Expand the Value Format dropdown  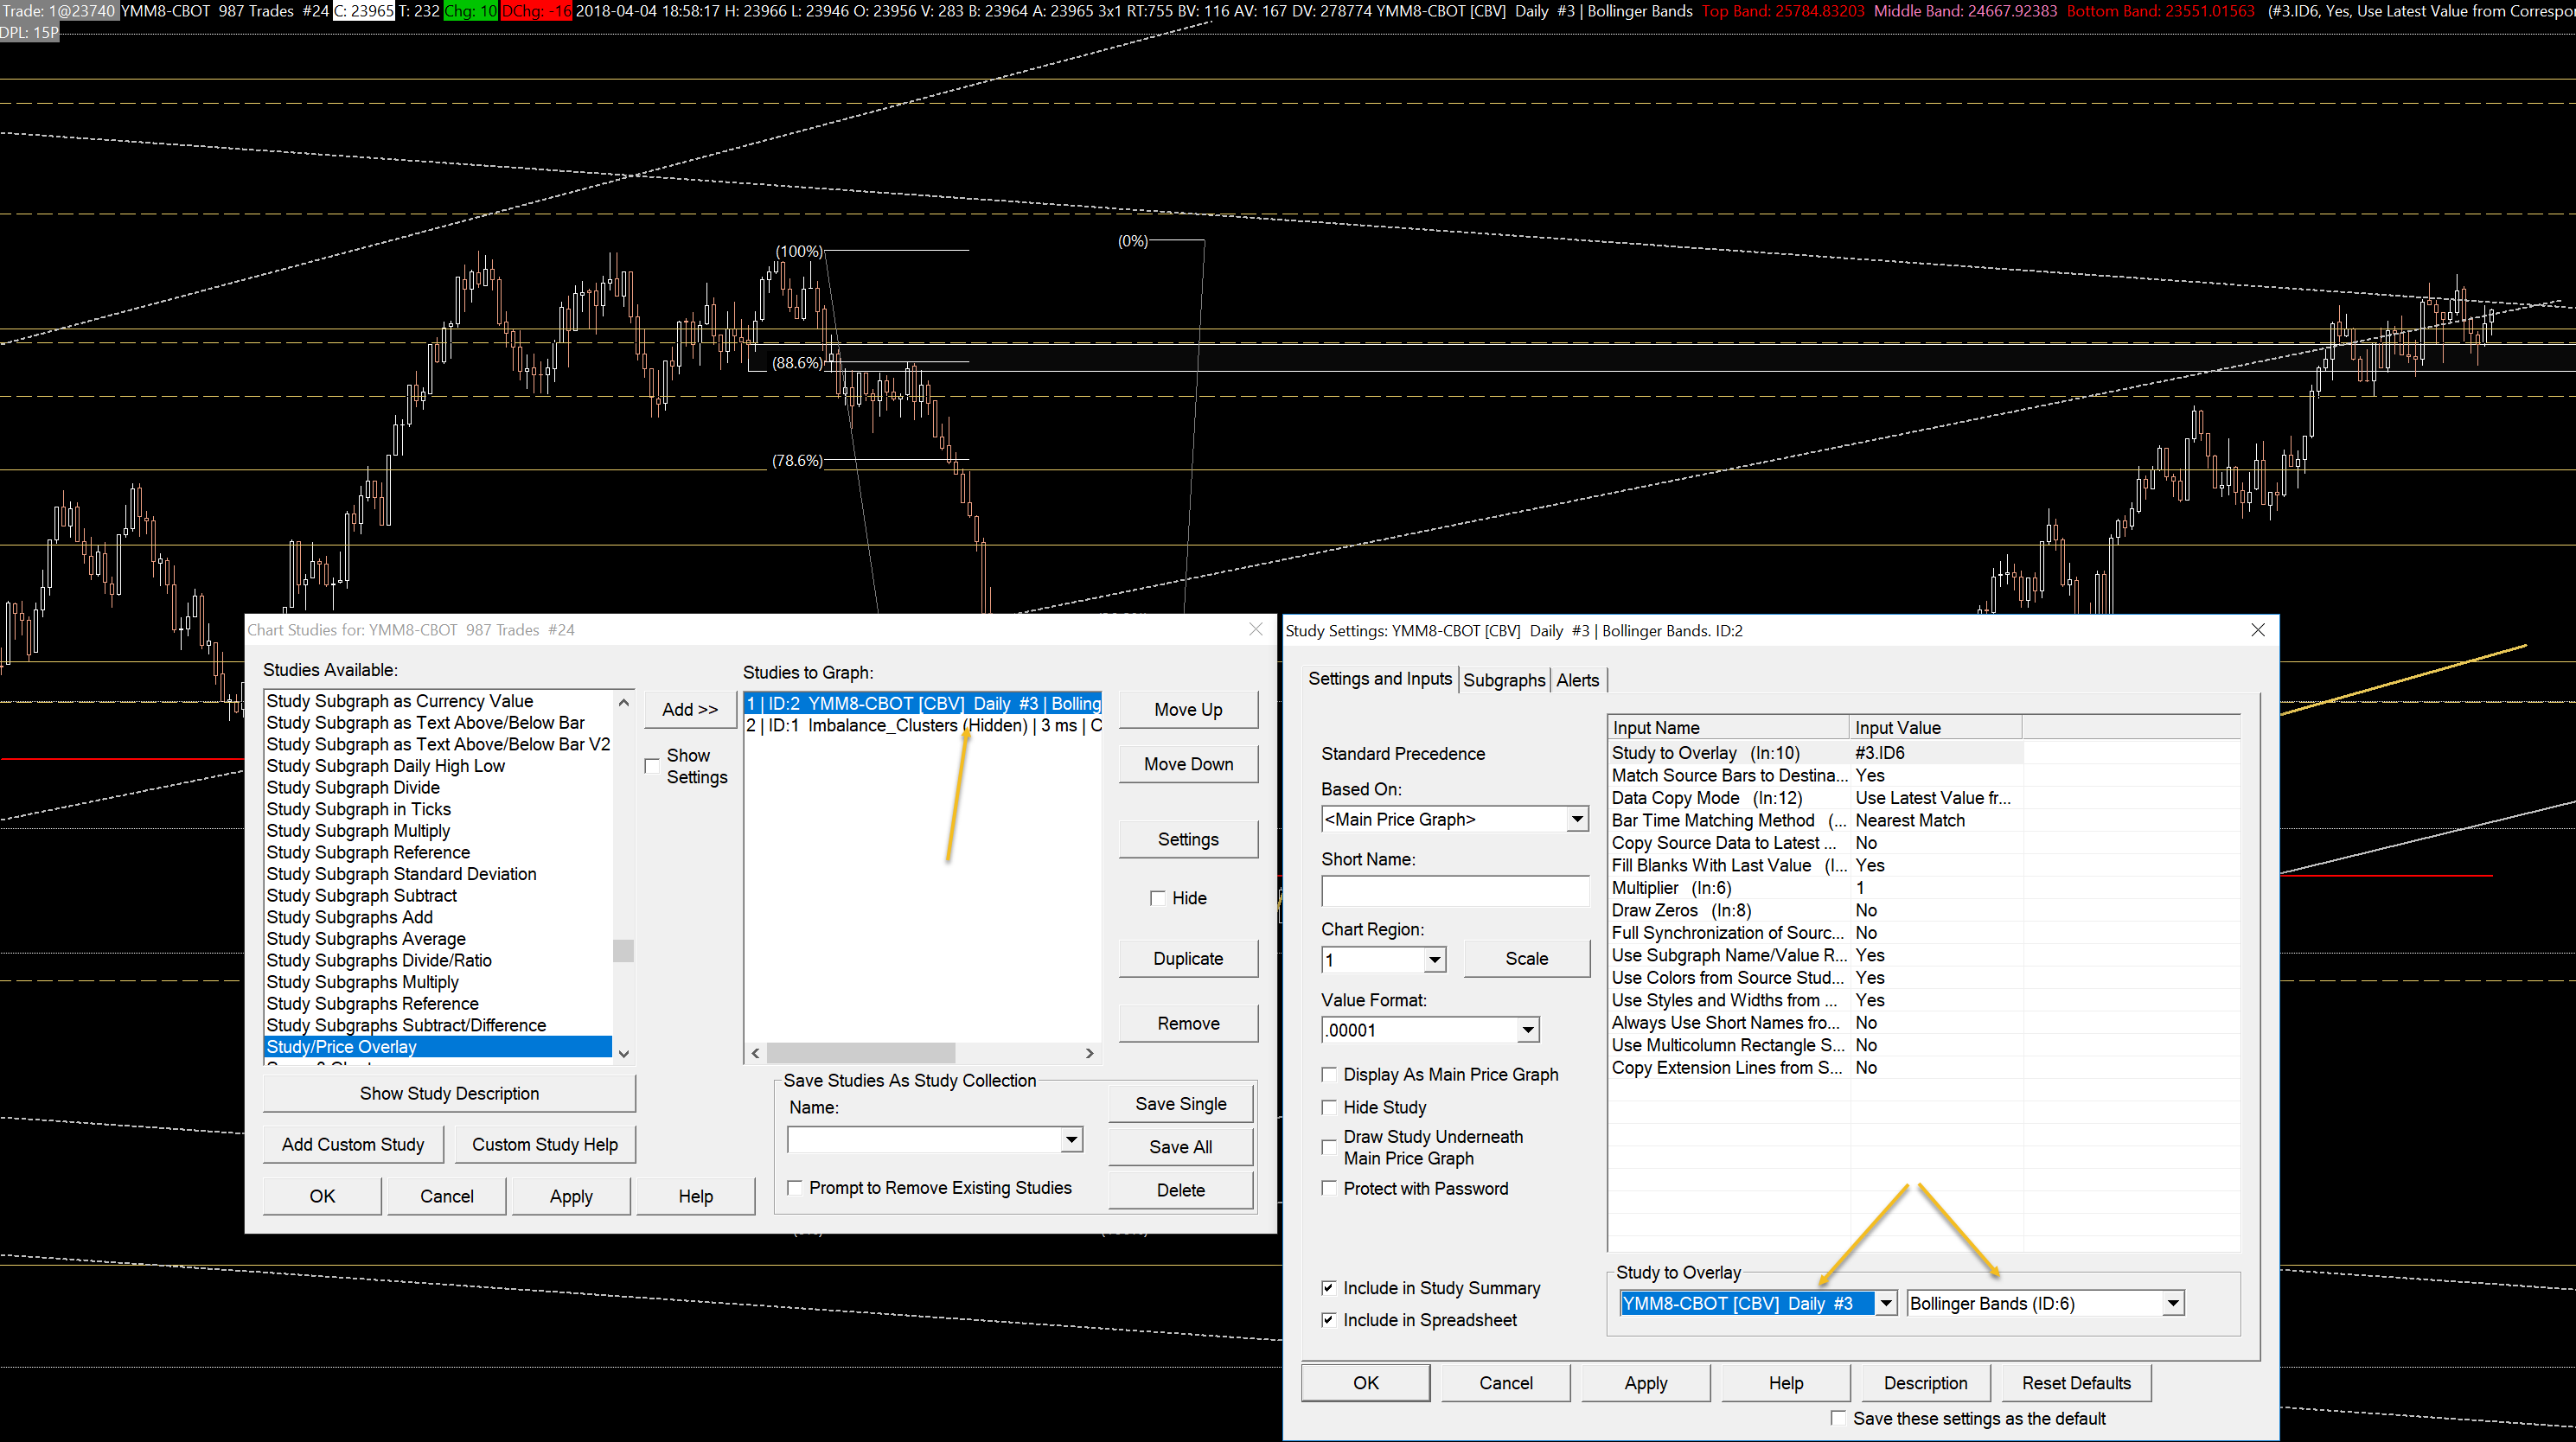tap(1528, 1030)
